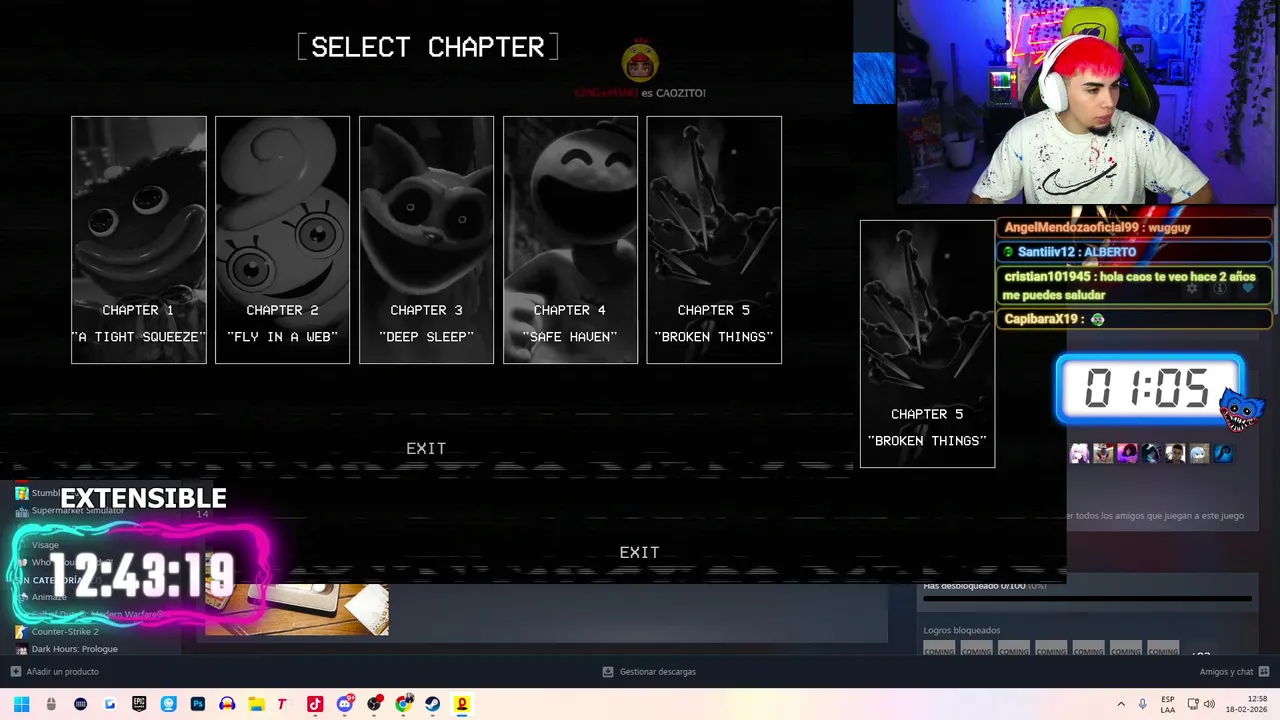Open Amigos y chat in Steam
The height and width of the screenshot is (720, 1280).
tap(1226, 672)
